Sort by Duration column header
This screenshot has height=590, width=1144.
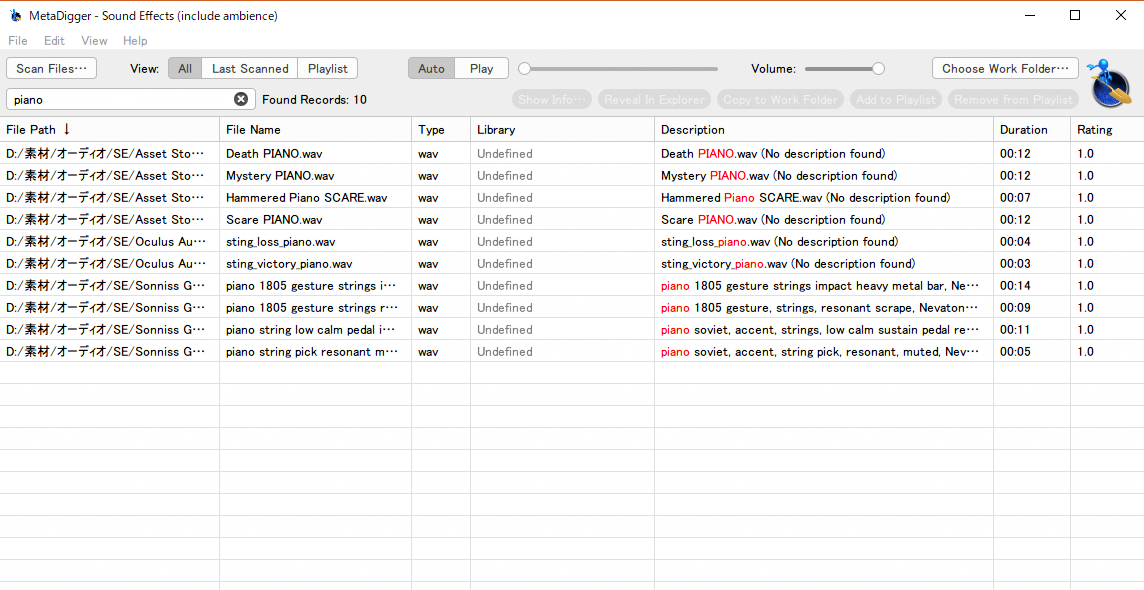click(1024, 130)
